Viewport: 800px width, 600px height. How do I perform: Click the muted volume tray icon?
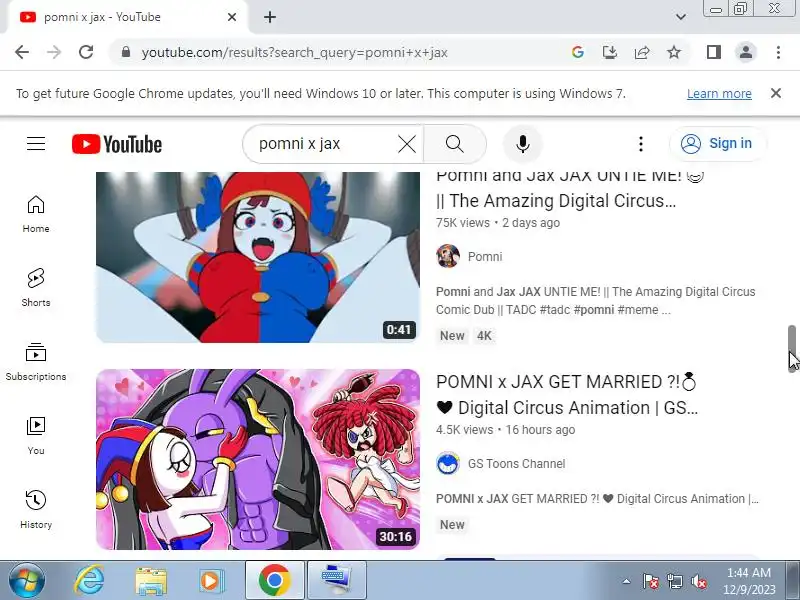pyautogui.click(x=699, y=581)
